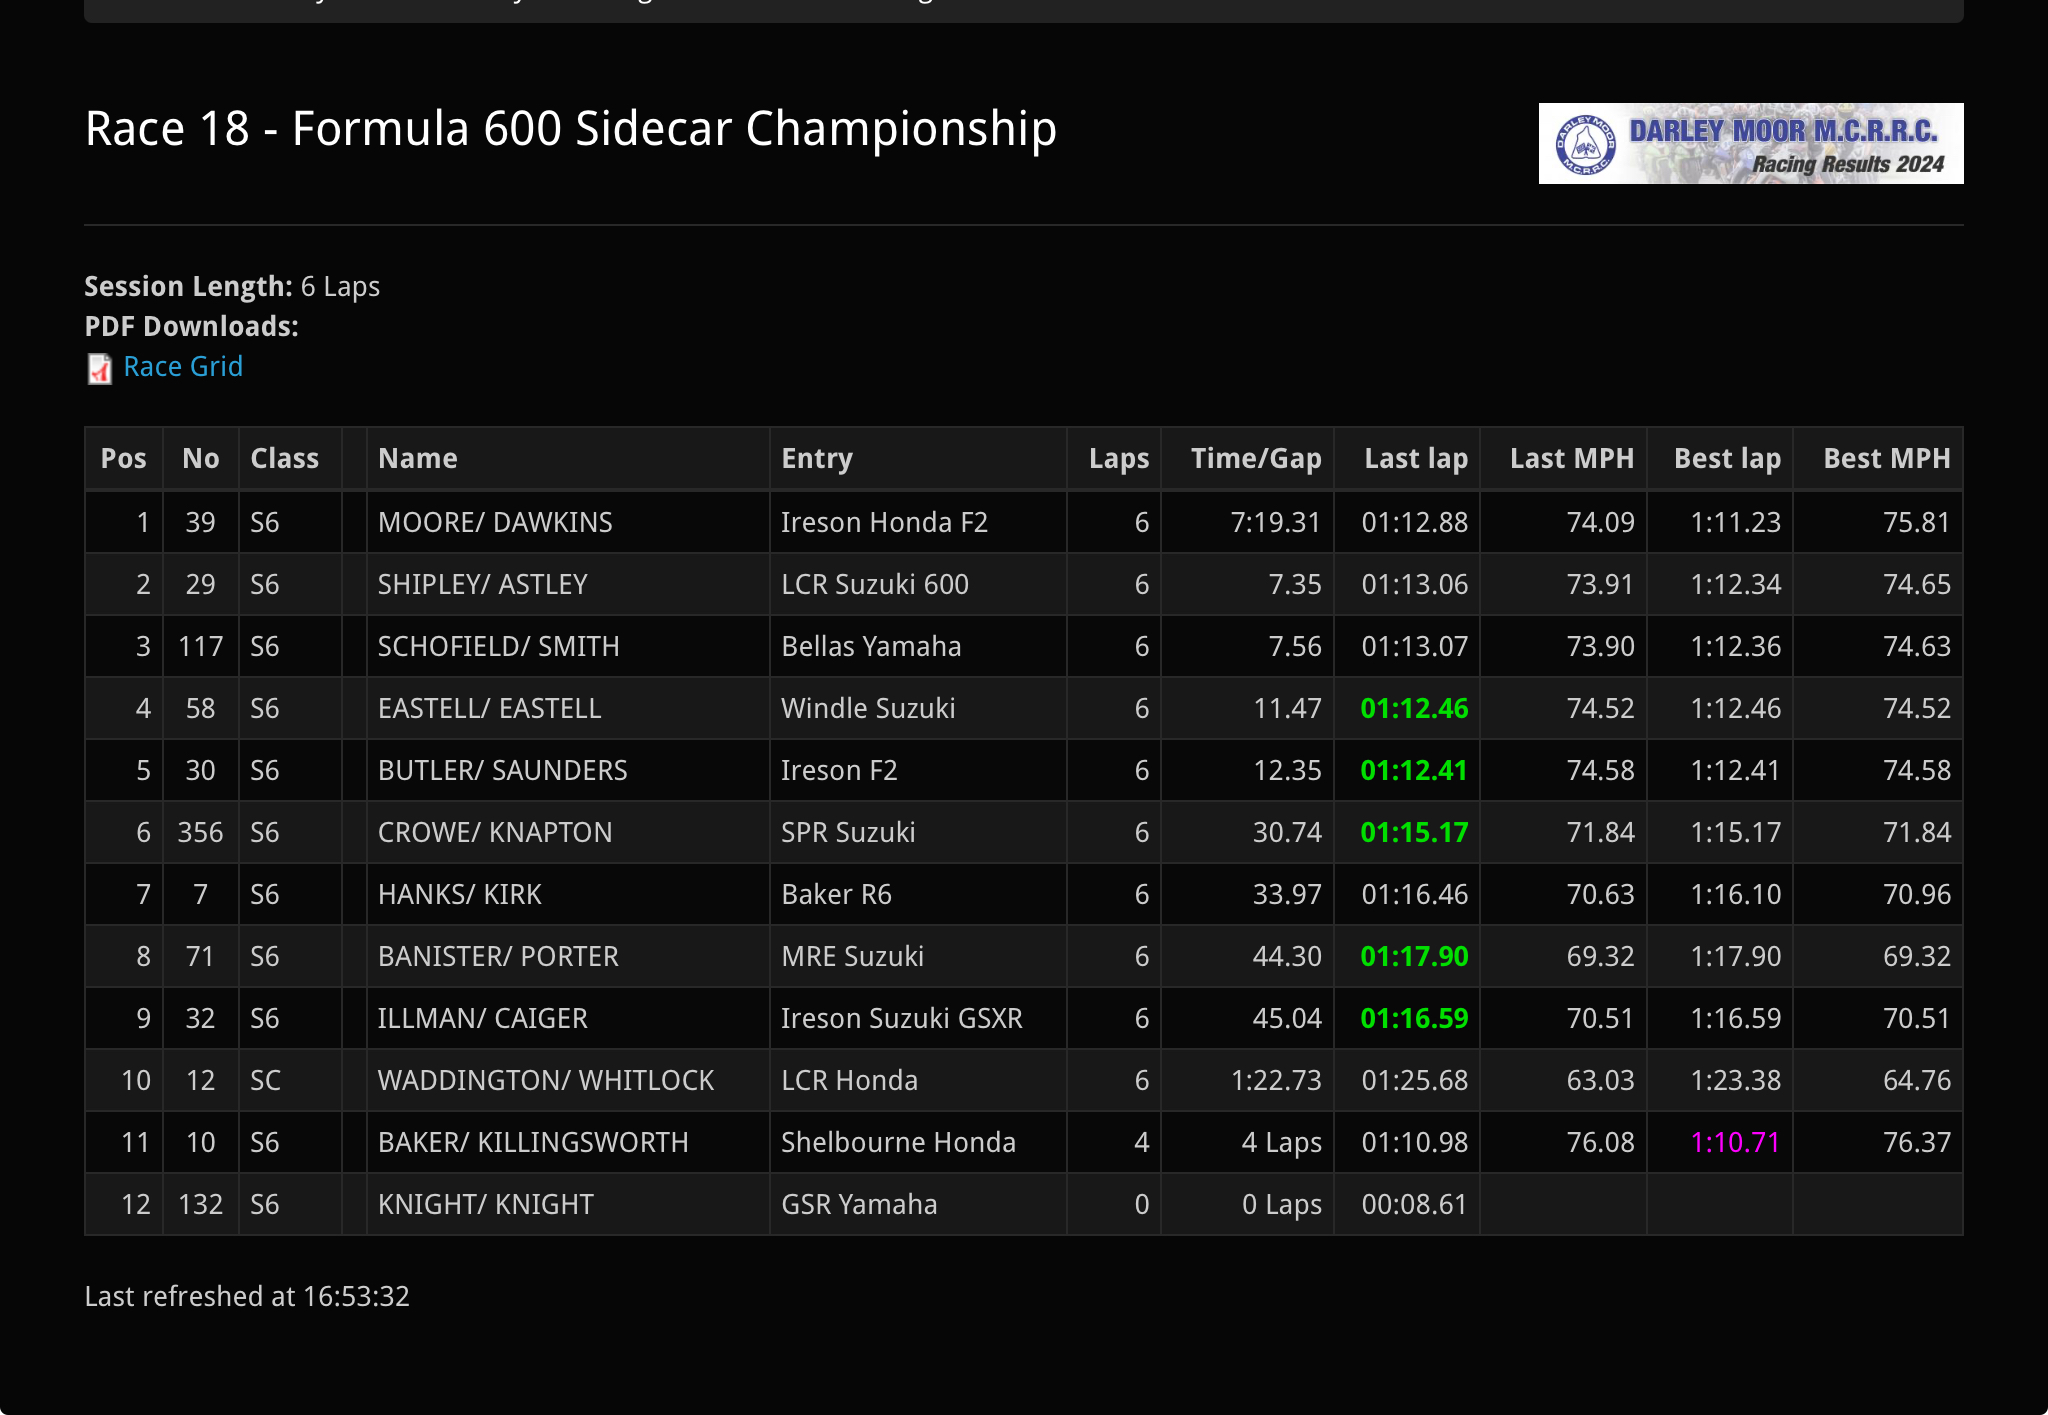Select the SHIPLEY/ ASTLEY name cell
This screenshot has width=2048, height=1415.
click(x=568, y=584)
